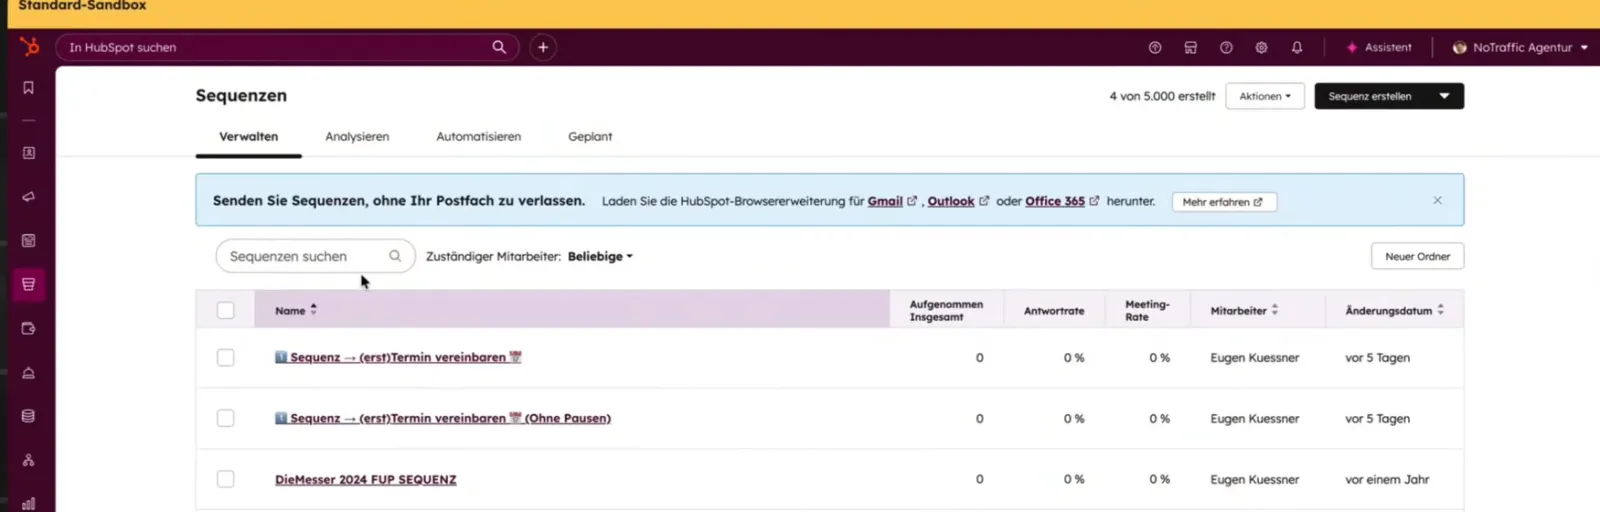Open the Assistent sparkle button
The width and height of the screenshot is (1600, 512).
click(x=1379, y=47)
